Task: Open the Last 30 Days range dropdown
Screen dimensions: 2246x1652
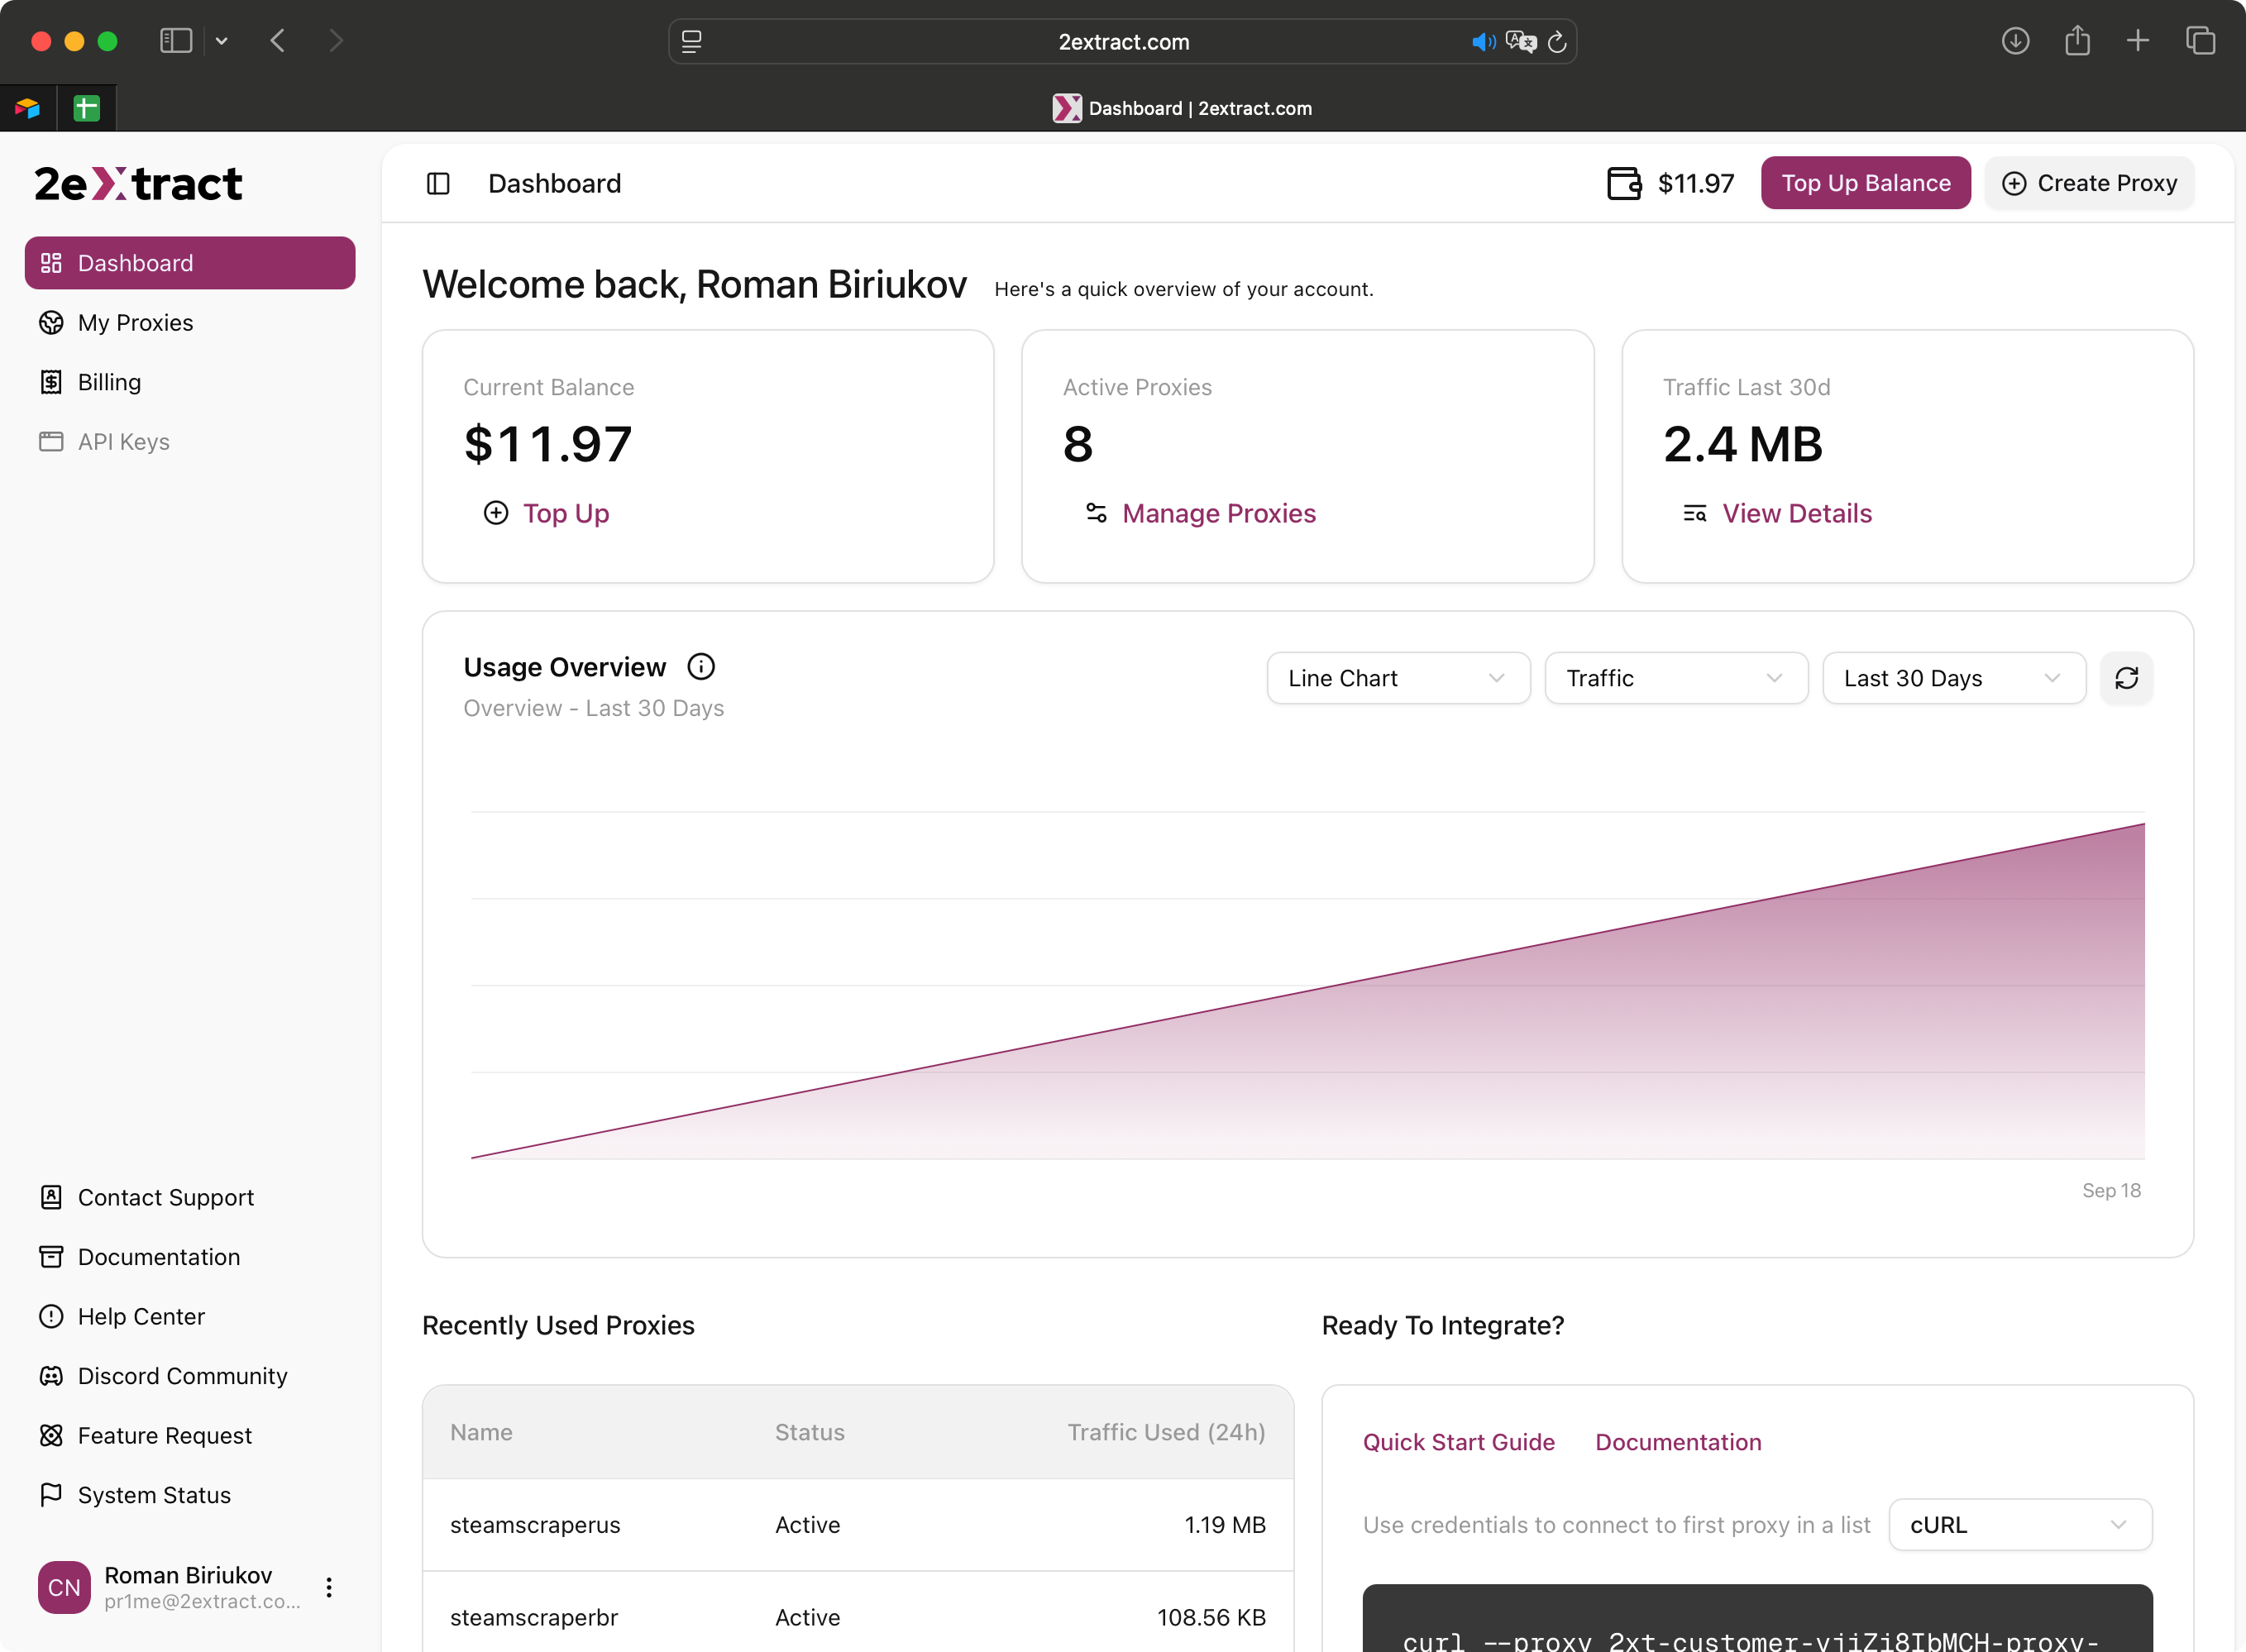Action: pos(1953,678)
